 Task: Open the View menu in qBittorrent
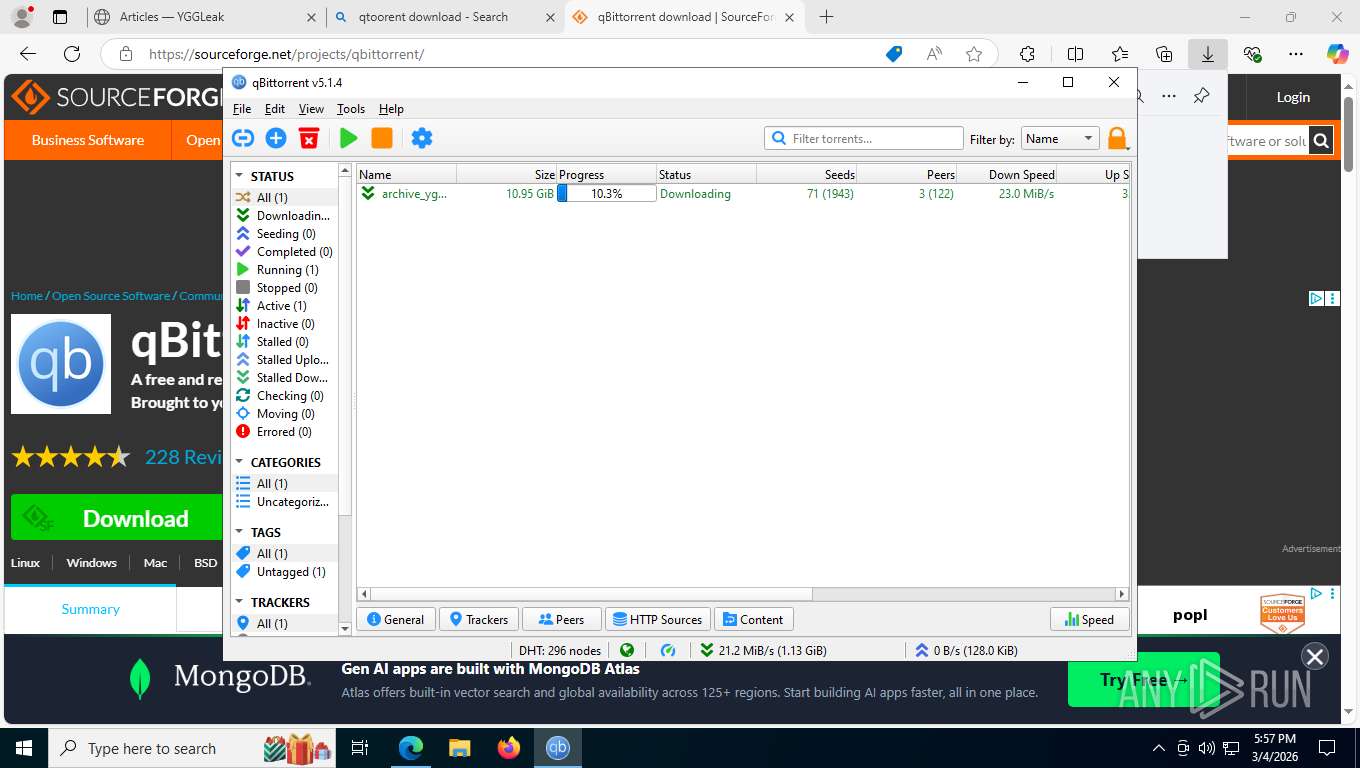(311, 109)
